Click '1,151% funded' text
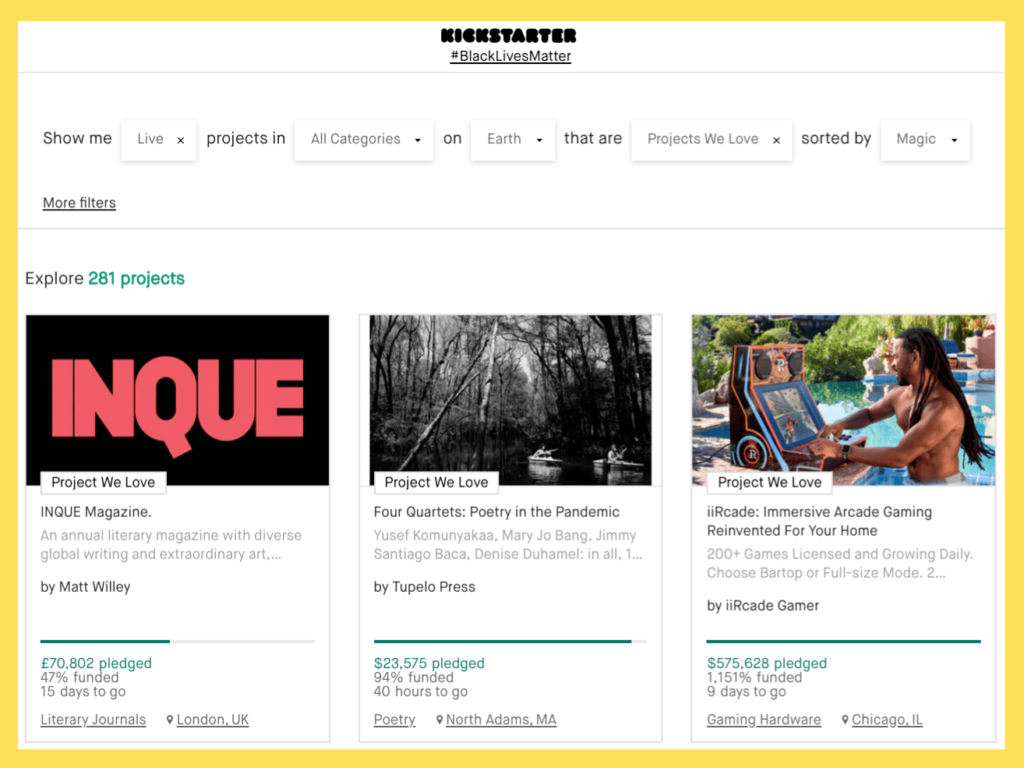The width and height of the screenshot is (1024, 768). coord(754,677)
